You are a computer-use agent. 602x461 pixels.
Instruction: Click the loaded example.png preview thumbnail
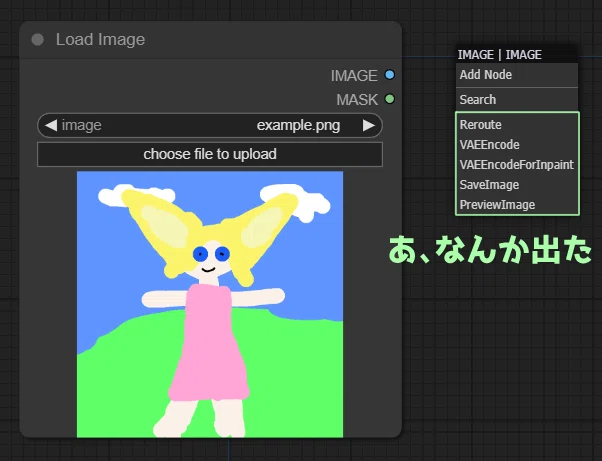click(210, 304)
